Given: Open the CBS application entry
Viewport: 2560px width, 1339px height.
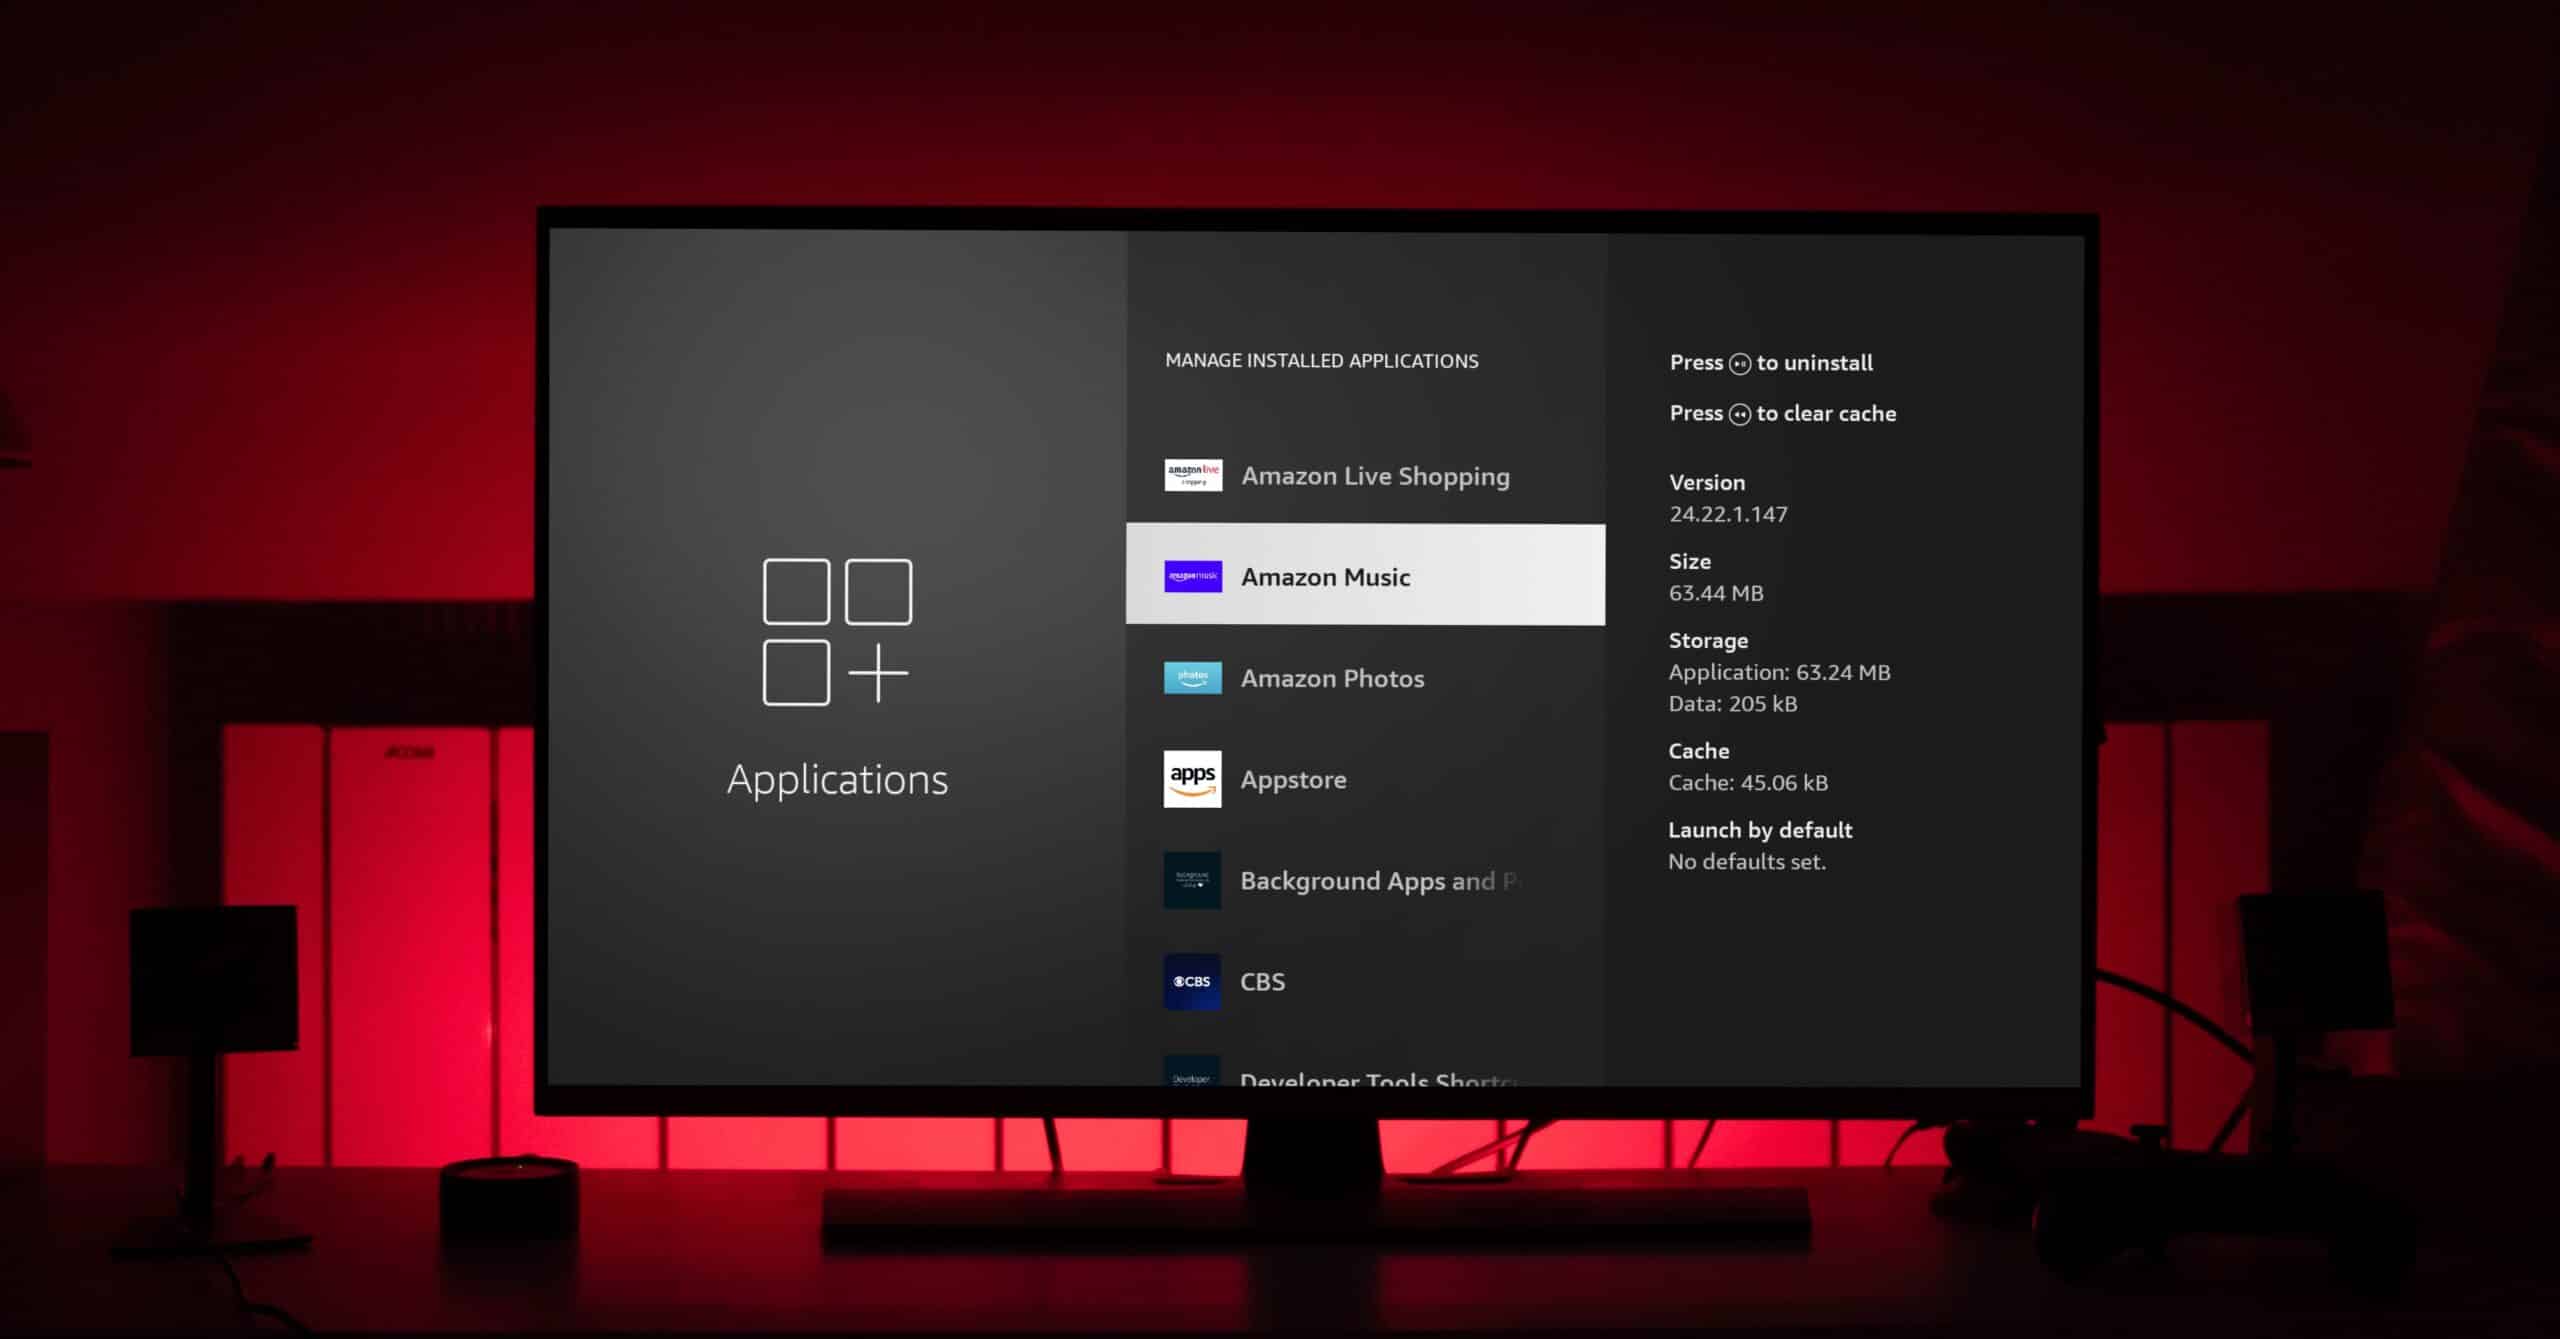Looking at the screenshot, I should pos(1366,981).
